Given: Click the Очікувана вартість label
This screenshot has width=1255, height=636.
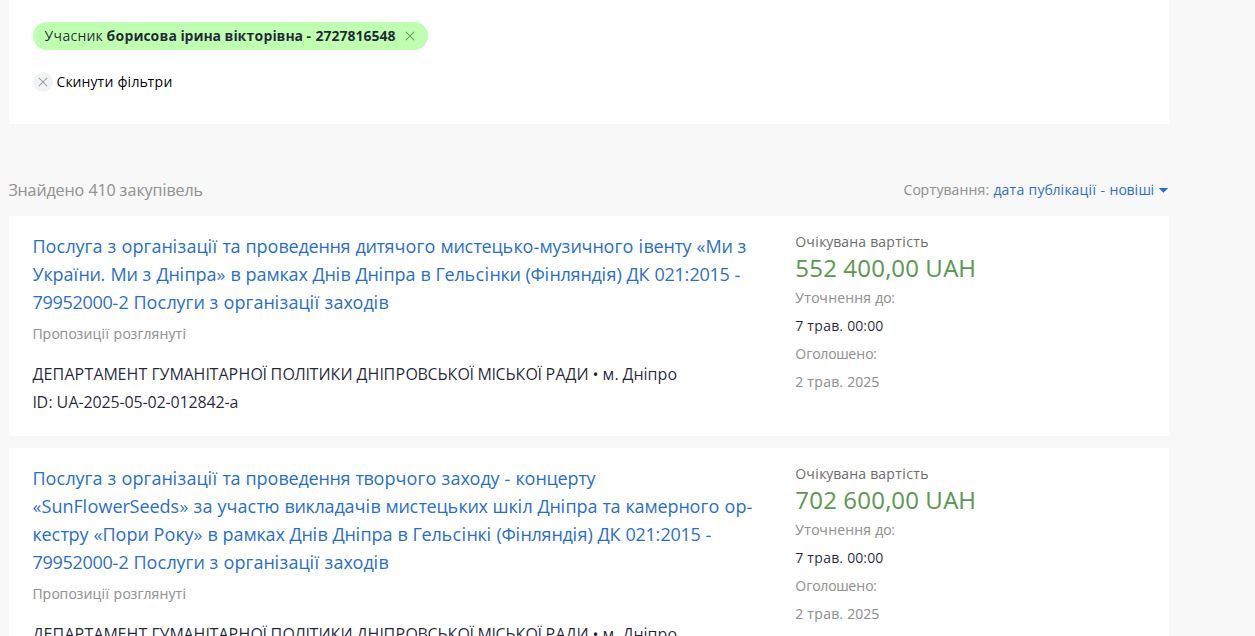Looking at the screenshot, I should [x=861, y=241].
